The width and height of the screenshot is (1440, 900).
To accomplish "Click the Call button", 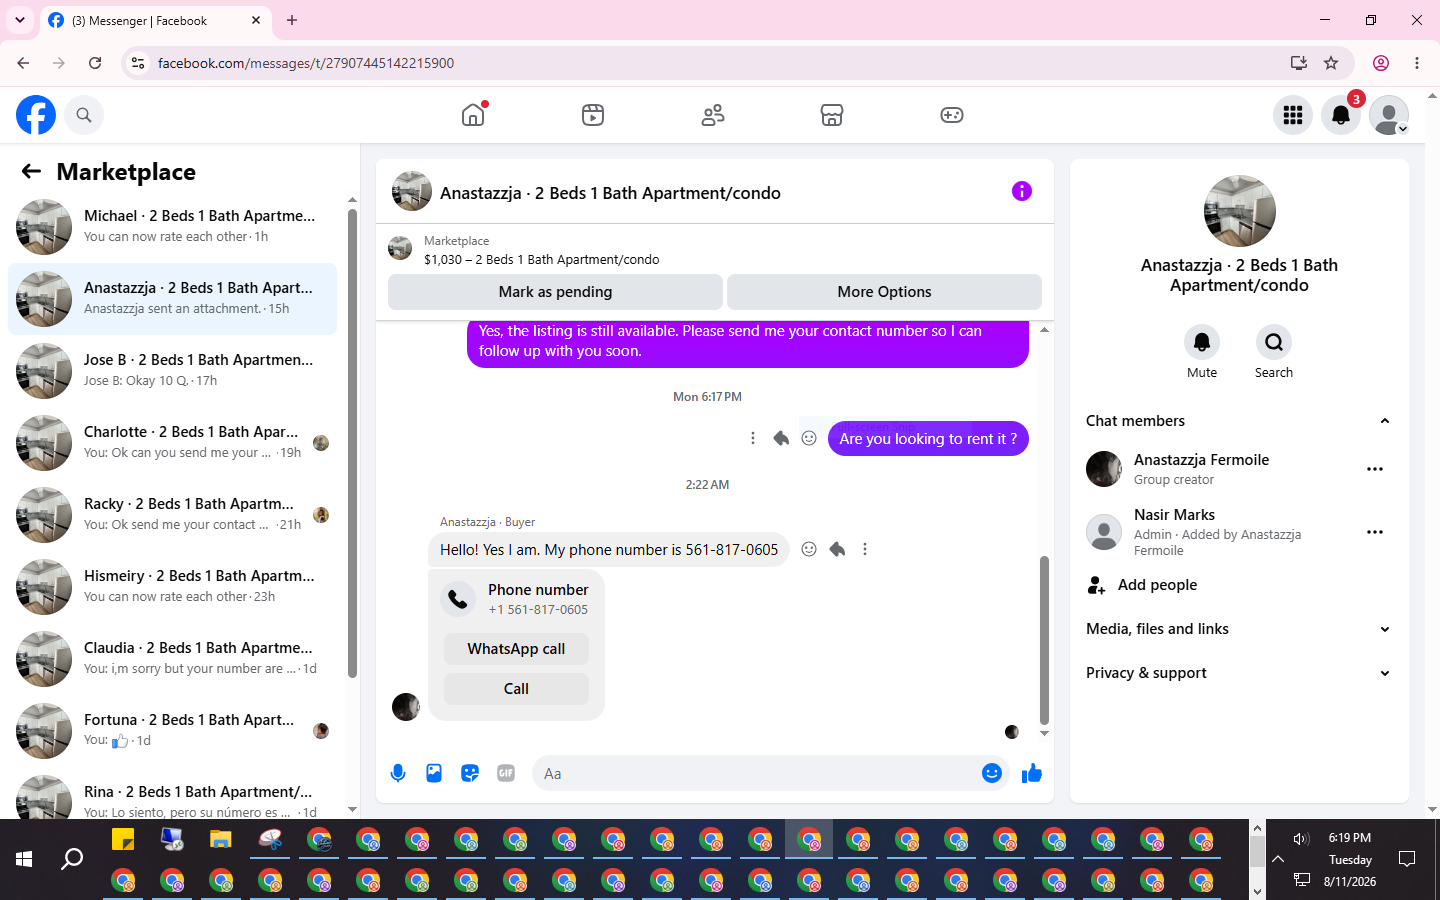I will [516, 689].
